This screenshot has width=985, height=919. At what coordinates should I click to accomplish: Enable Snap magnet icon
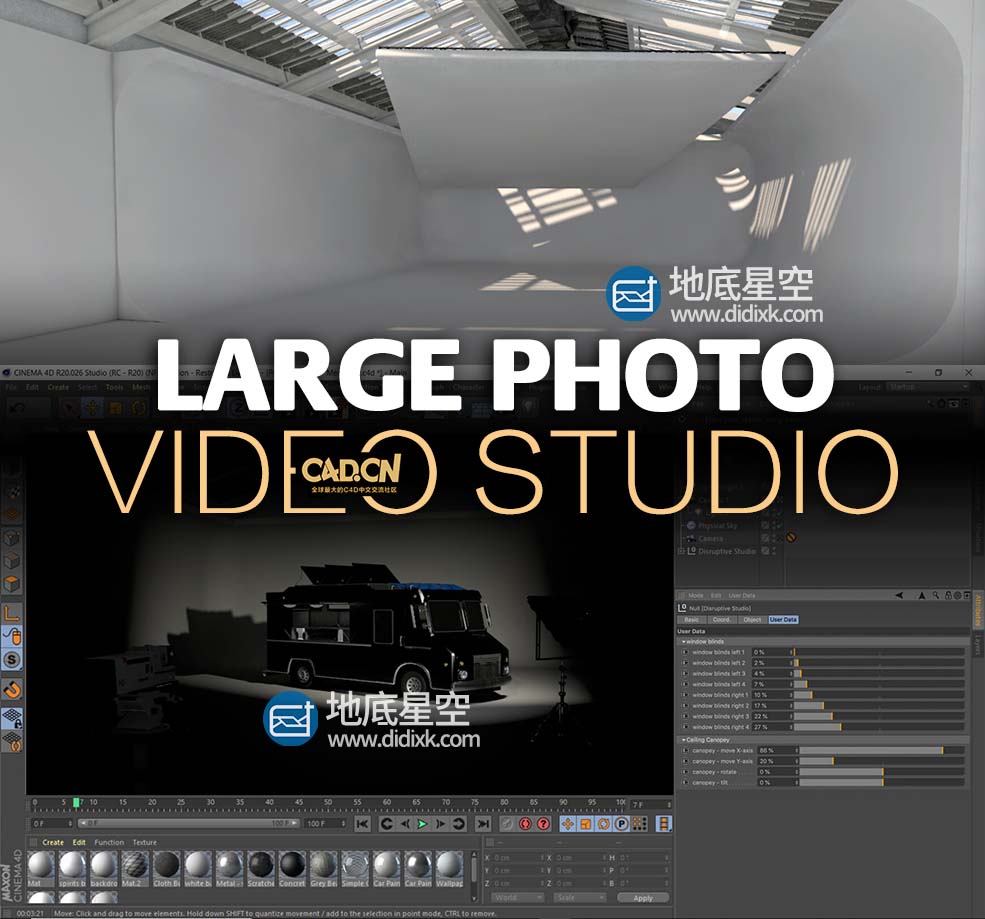click(x=12, y=690)
